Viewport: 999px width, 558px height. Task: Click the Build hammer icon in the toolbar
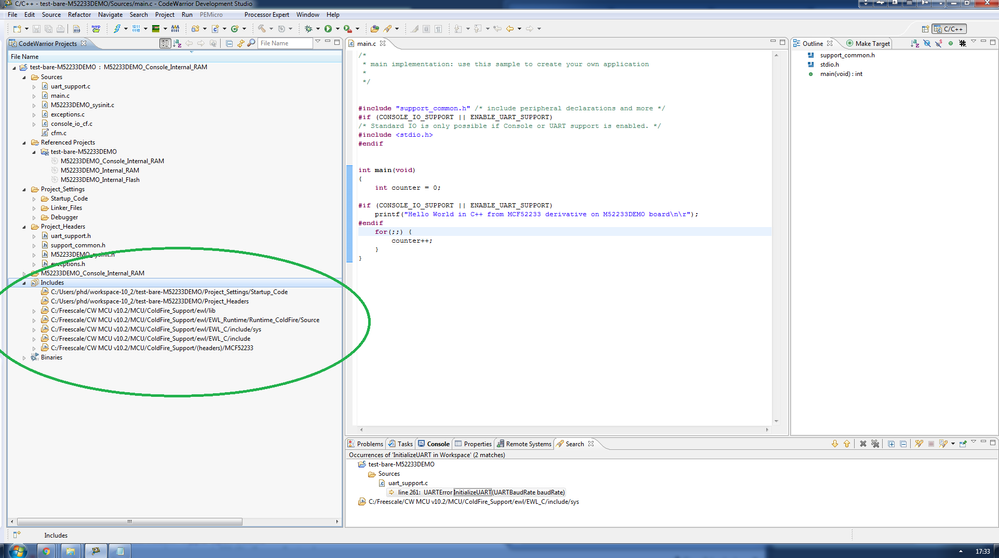[x=261, y=29]
